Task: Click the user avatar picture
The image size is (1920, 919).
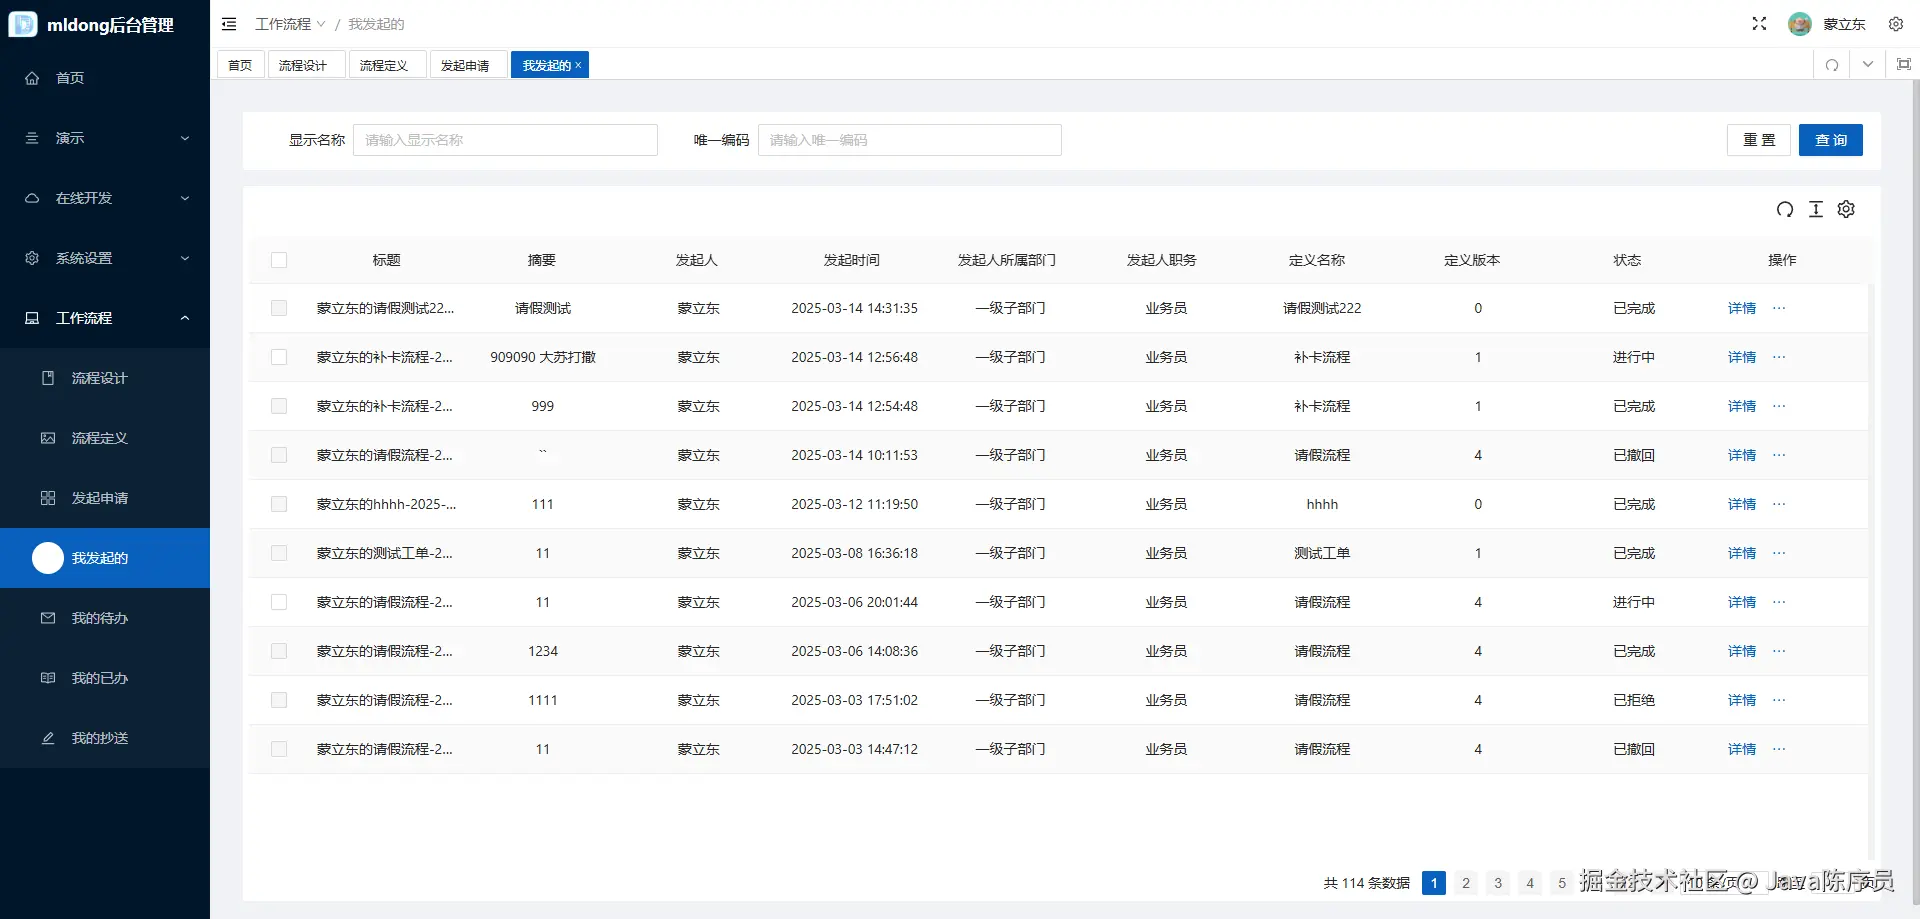Action: pyautogui.click(x=1800, y=24)
